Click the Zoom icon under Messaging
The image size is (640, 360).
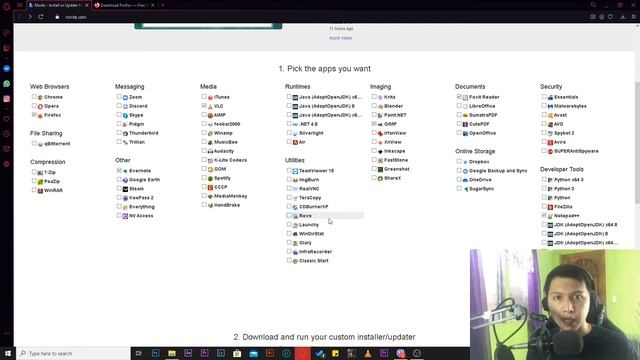(x=125, y=98)
